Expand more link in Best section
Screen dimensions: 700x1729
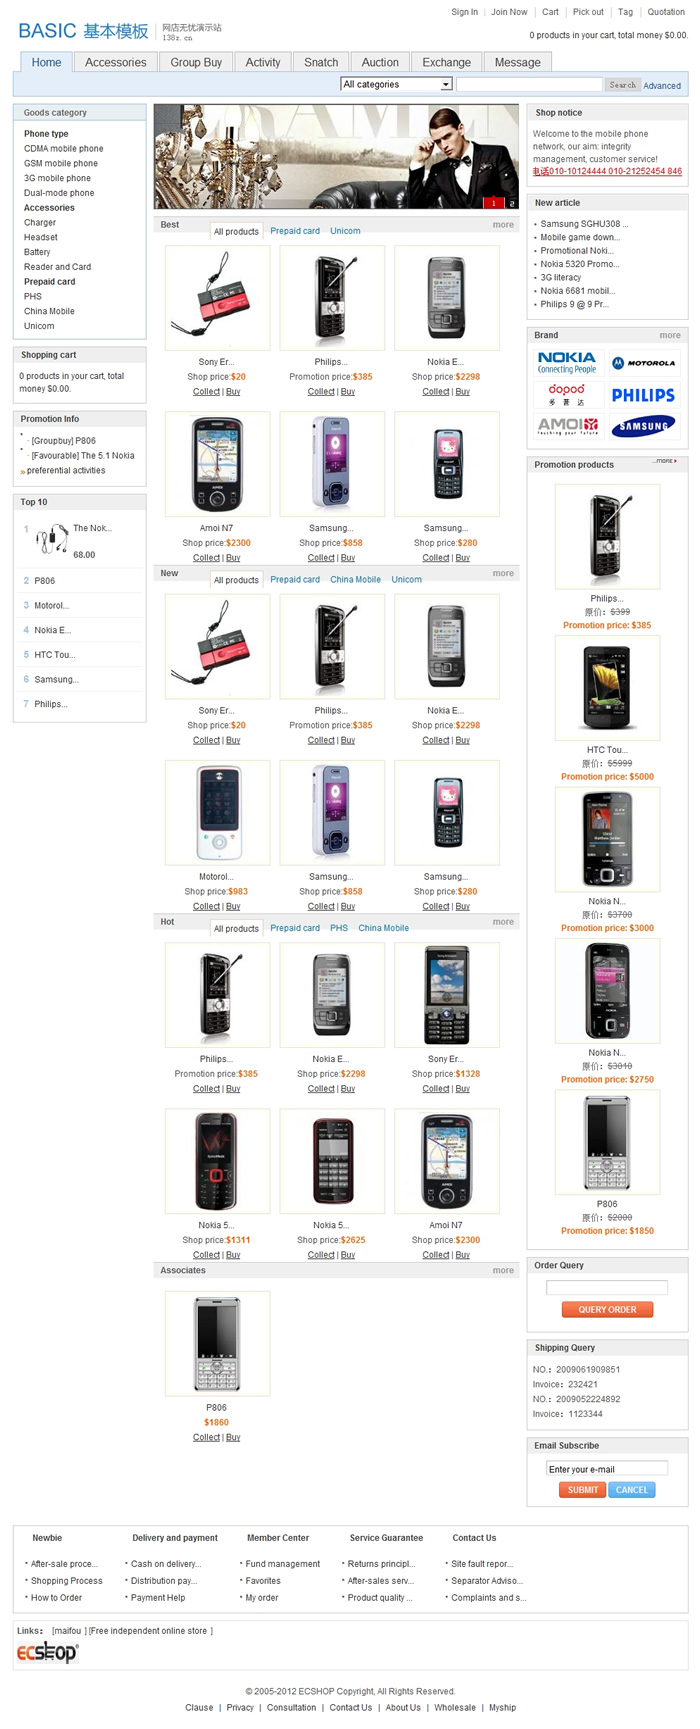pyautogui.click(x=503, y=225)
